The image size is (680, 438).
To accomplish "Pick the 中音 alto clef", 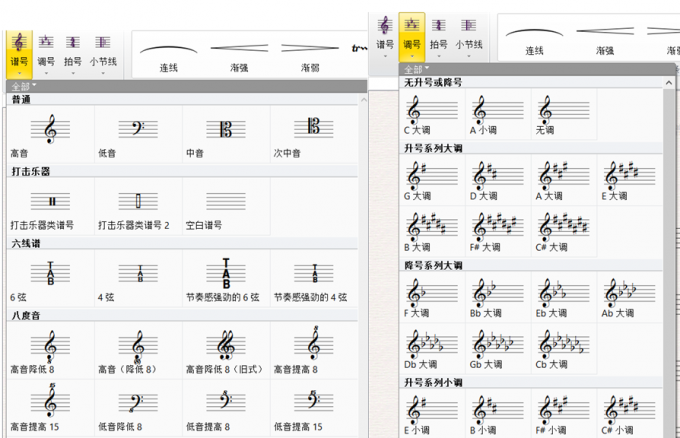I will (226, 134).
